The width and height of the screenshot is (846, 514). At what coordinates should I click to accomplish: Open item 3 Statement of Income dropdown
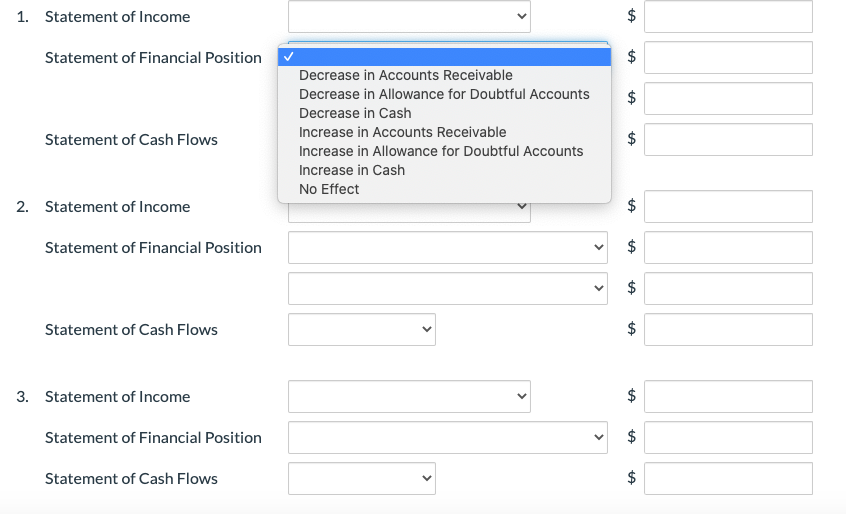(x=409, y=397)
